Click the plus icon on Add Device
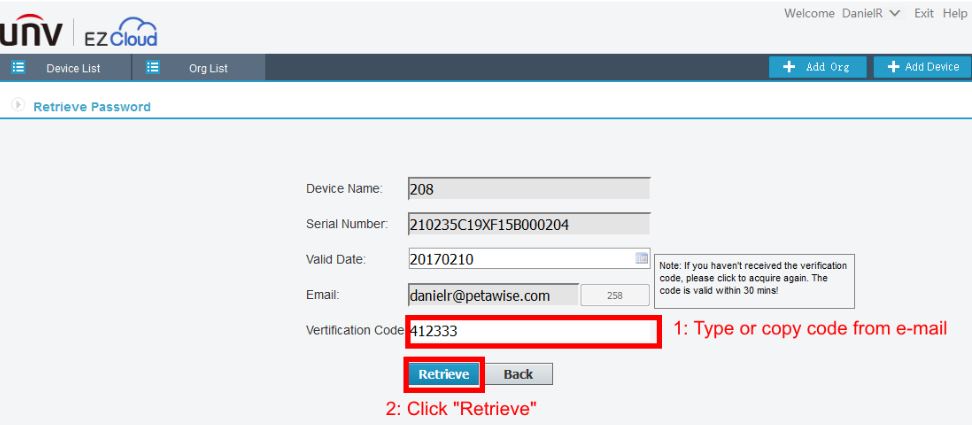 tap(893, 67)
